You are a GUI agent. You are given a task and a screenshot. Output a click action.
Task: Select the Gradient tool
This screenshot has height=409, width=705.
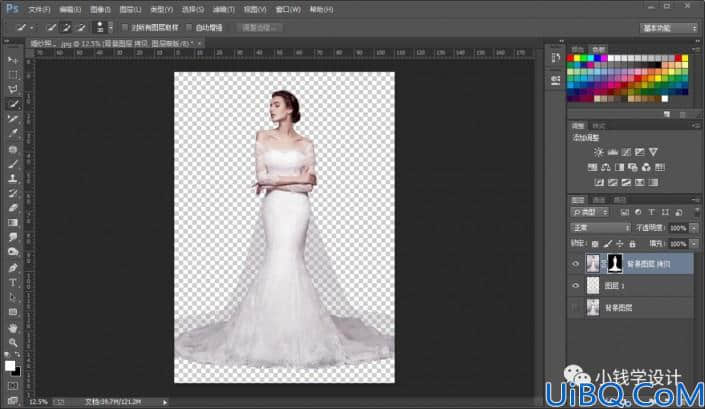click(x=13, y=223)
